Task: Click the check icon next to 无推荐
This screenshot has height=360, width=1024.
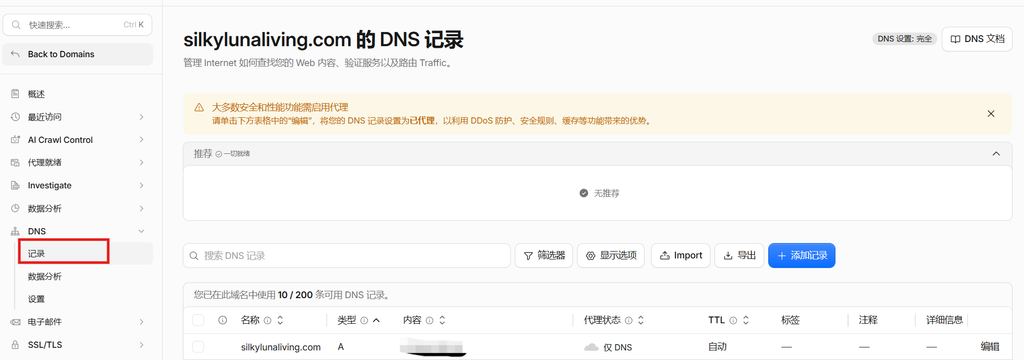Action: (x=583, y=194)
